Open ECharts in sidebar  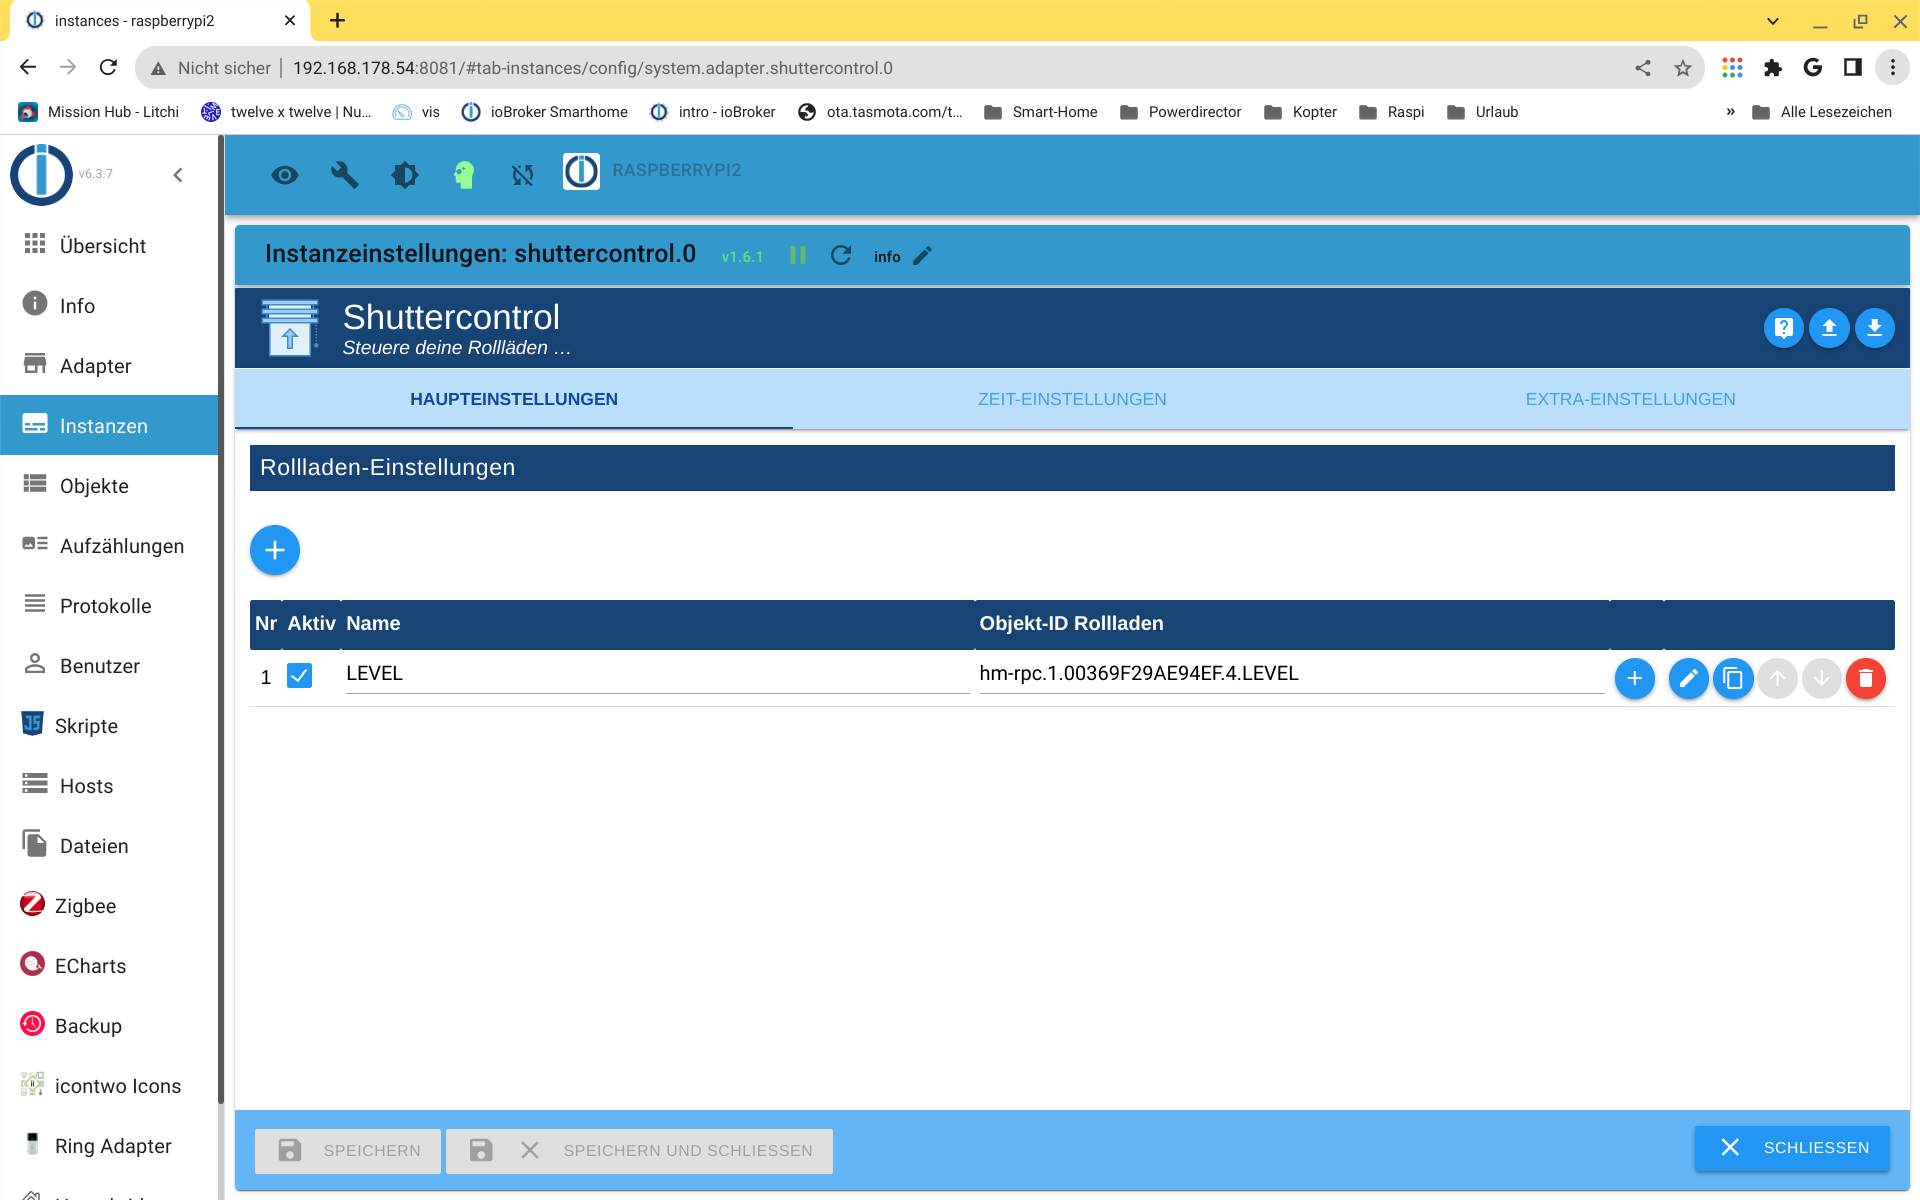[109, 966]
